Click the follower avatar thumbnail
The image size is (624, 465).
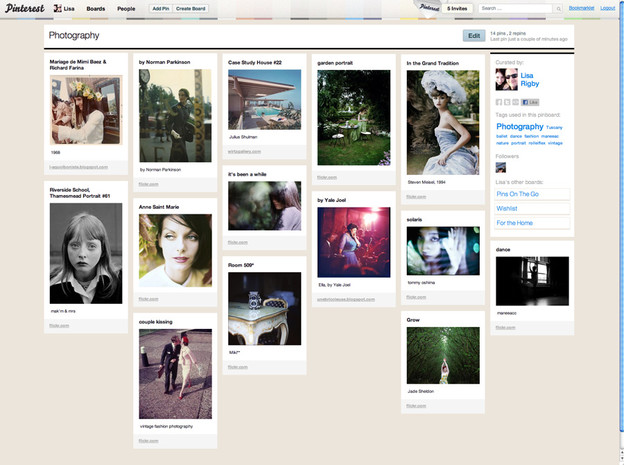[x=501, y=167]
